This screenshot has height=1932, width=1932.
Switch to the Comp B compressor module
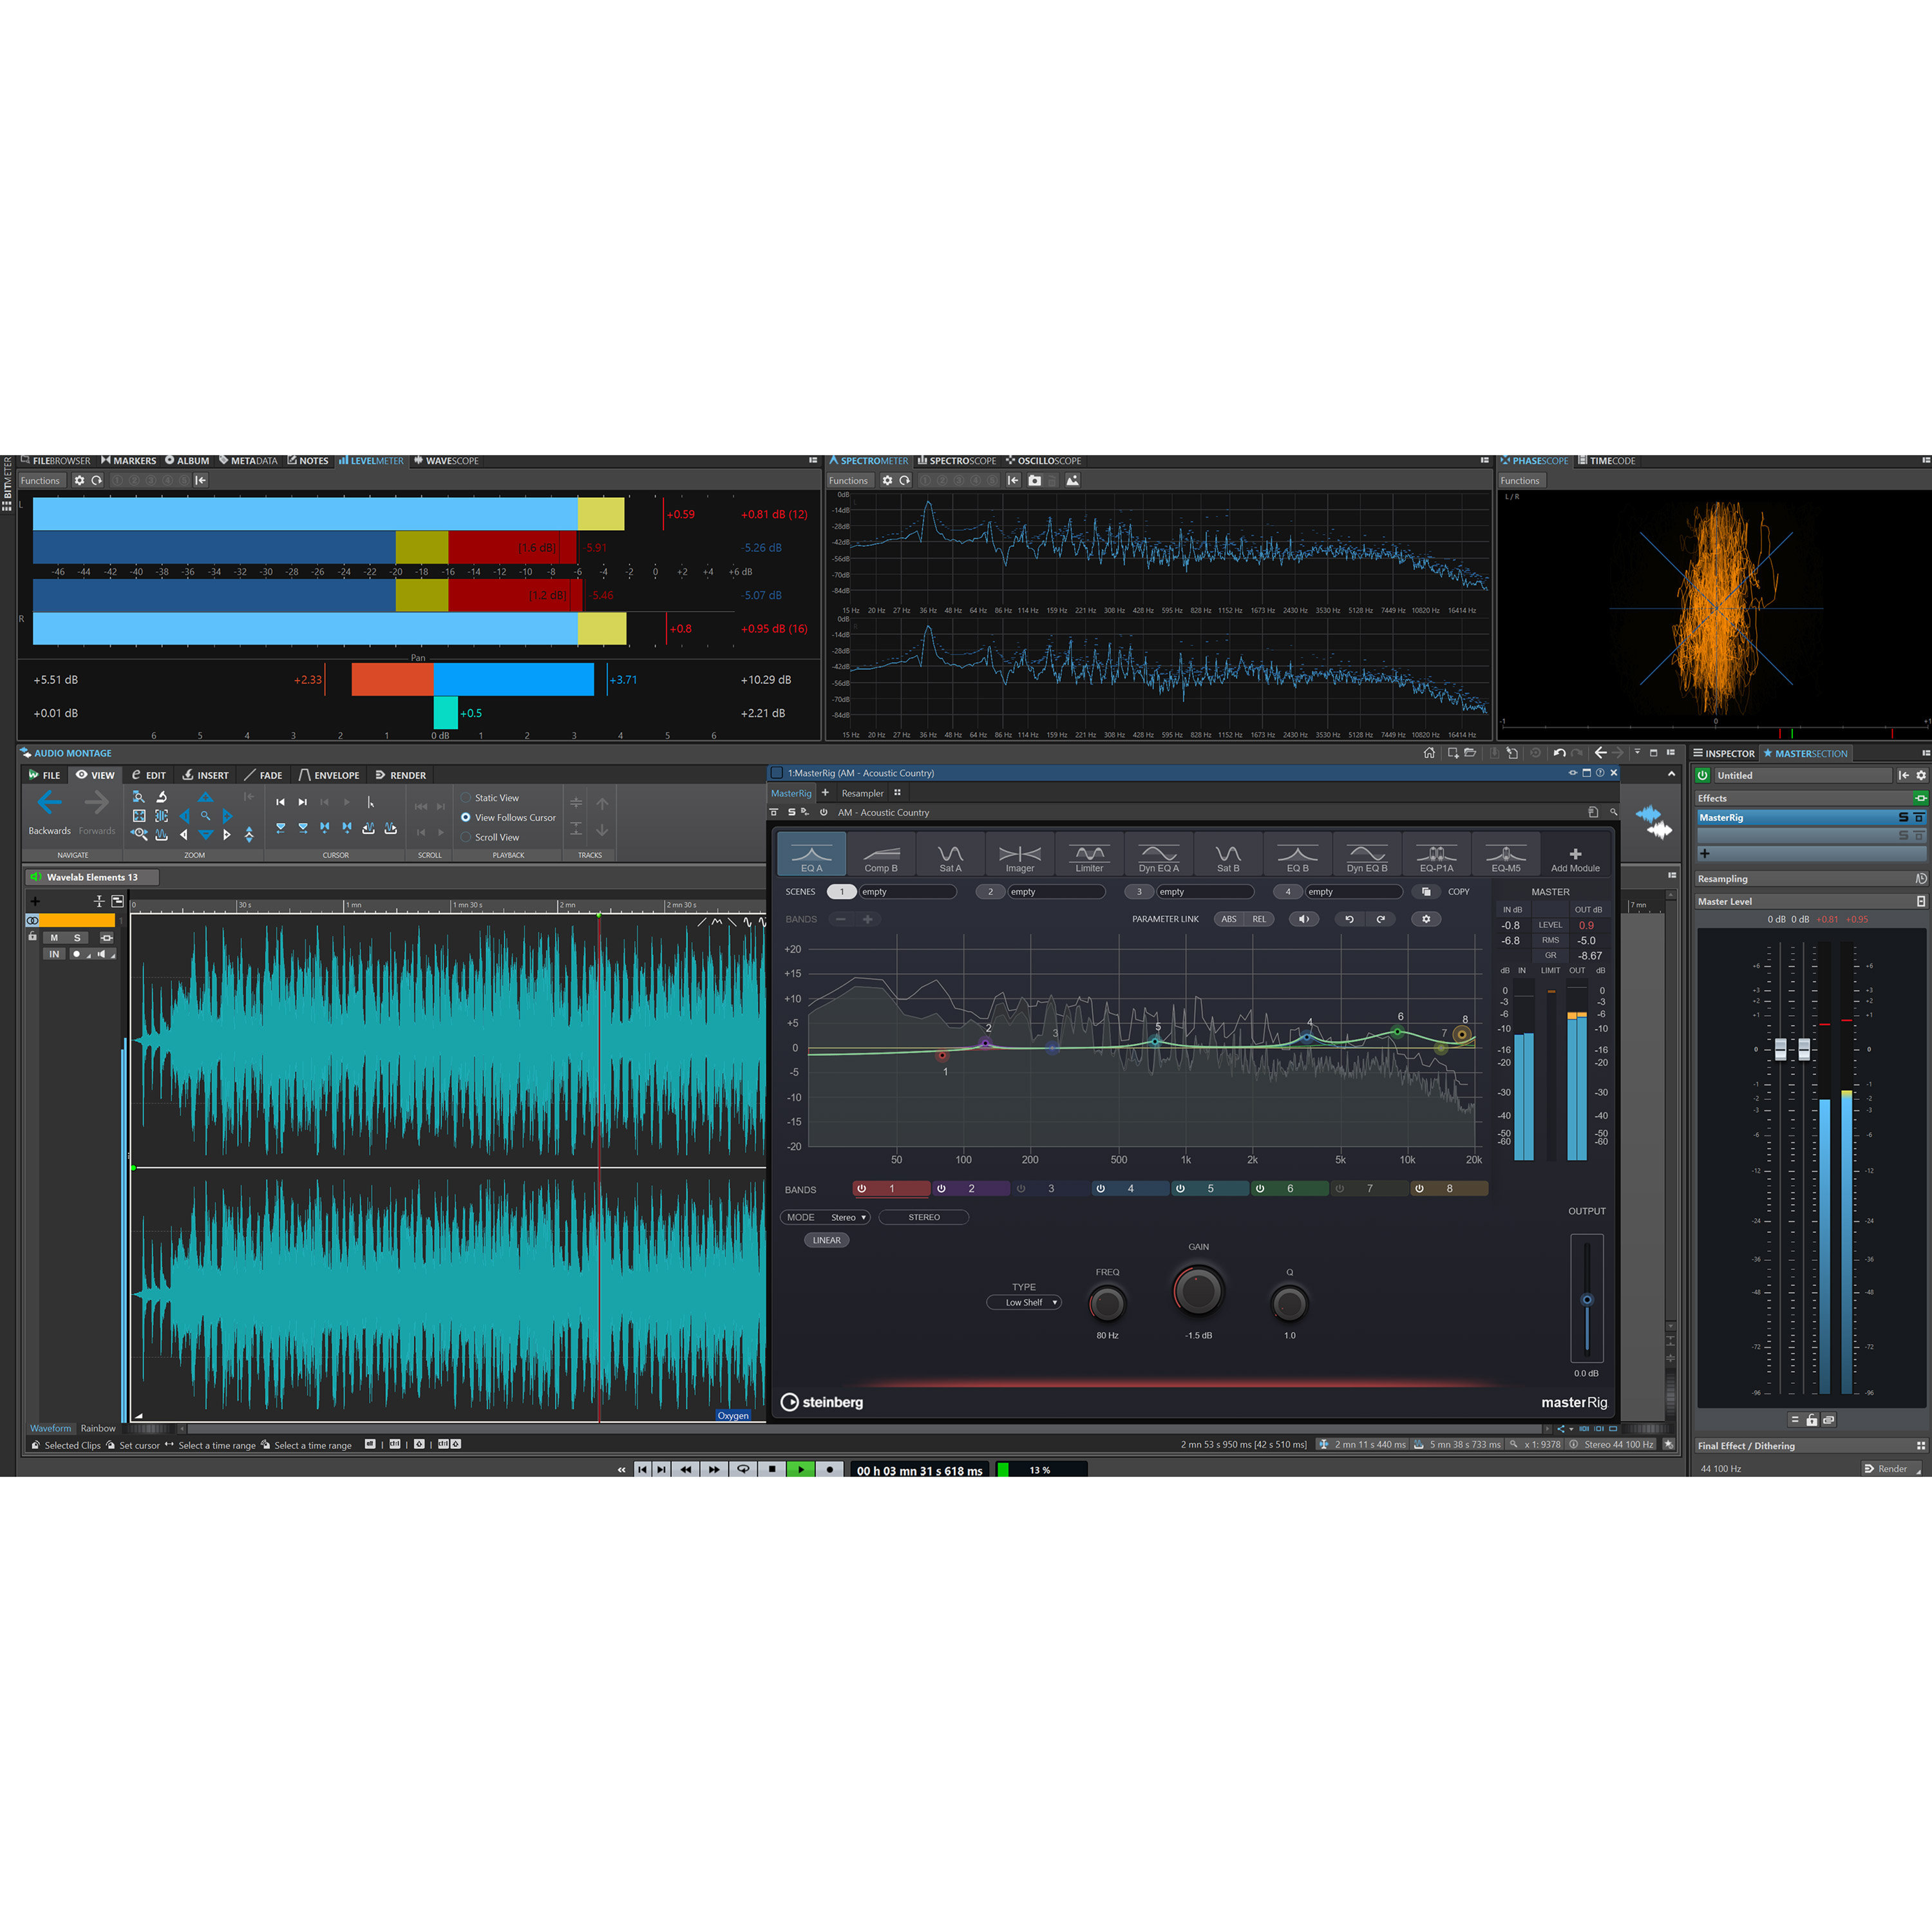pos(881,856)
